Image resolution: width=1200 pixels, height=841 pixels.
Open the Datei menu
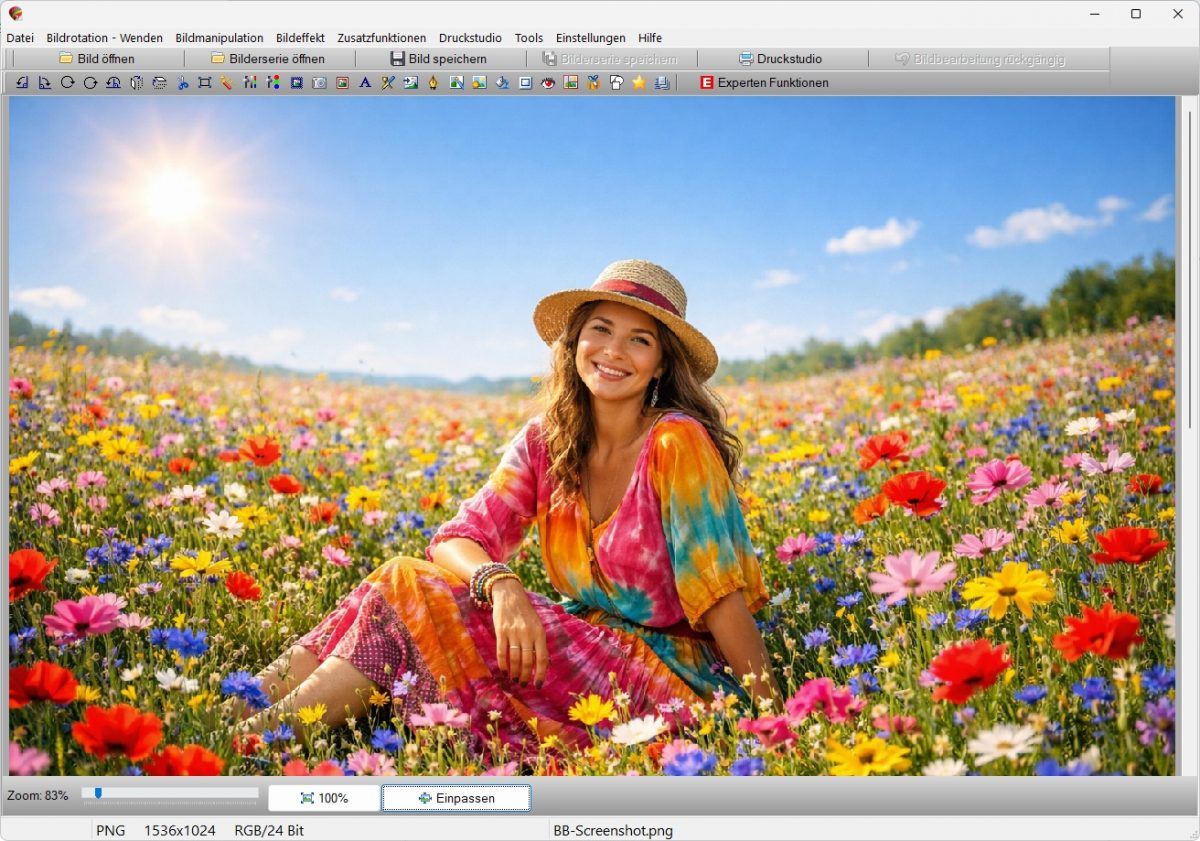20,38
